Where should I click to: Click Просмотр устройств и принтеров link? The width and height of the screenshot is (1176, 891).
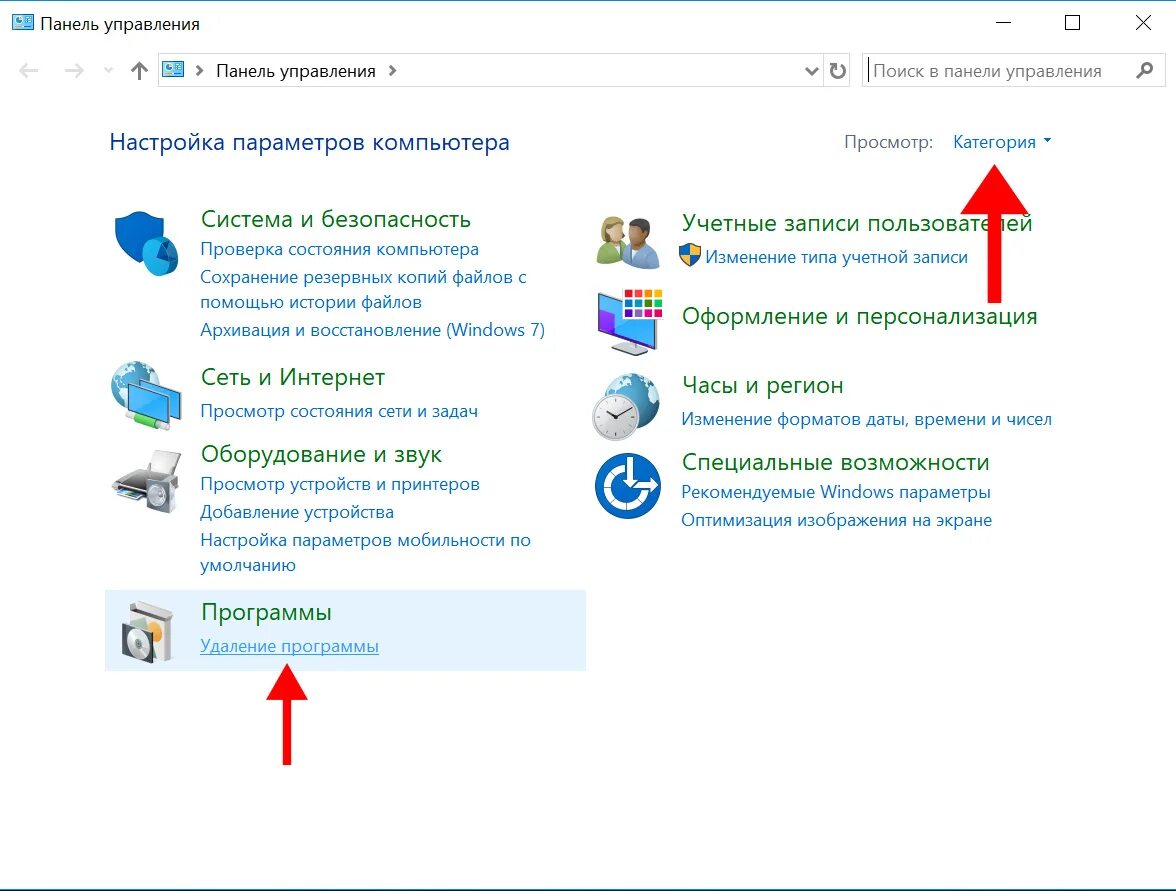click(340, 484)
